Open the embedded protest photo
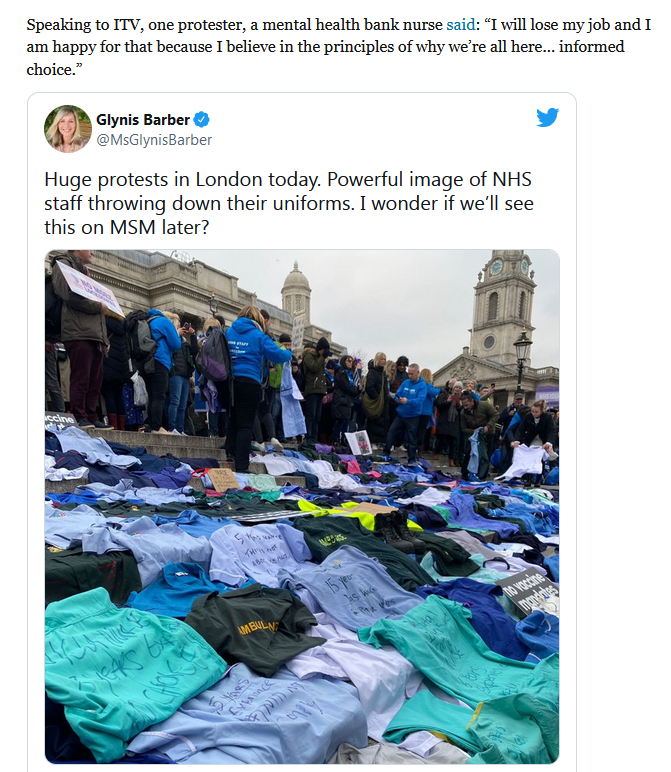 [x=302, y=507]
